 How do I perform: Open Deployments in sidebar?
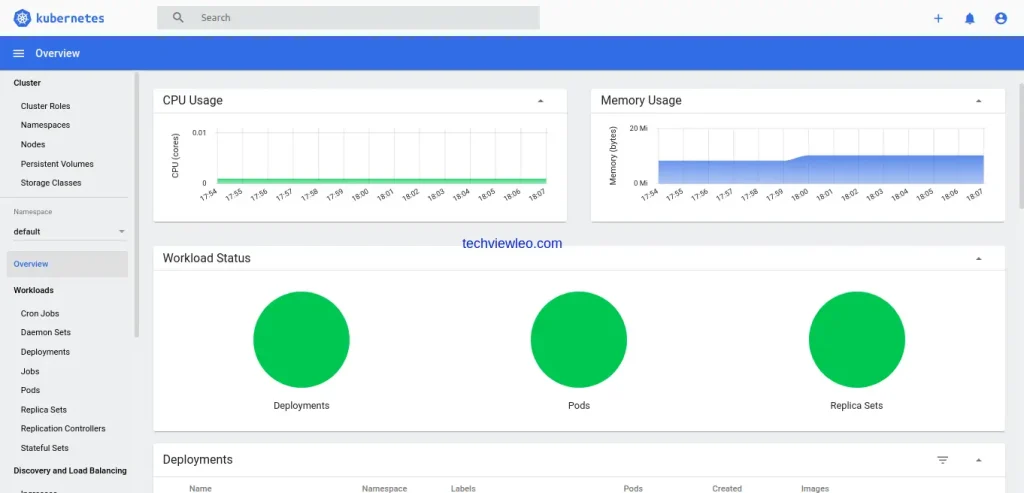coord(45,352)
